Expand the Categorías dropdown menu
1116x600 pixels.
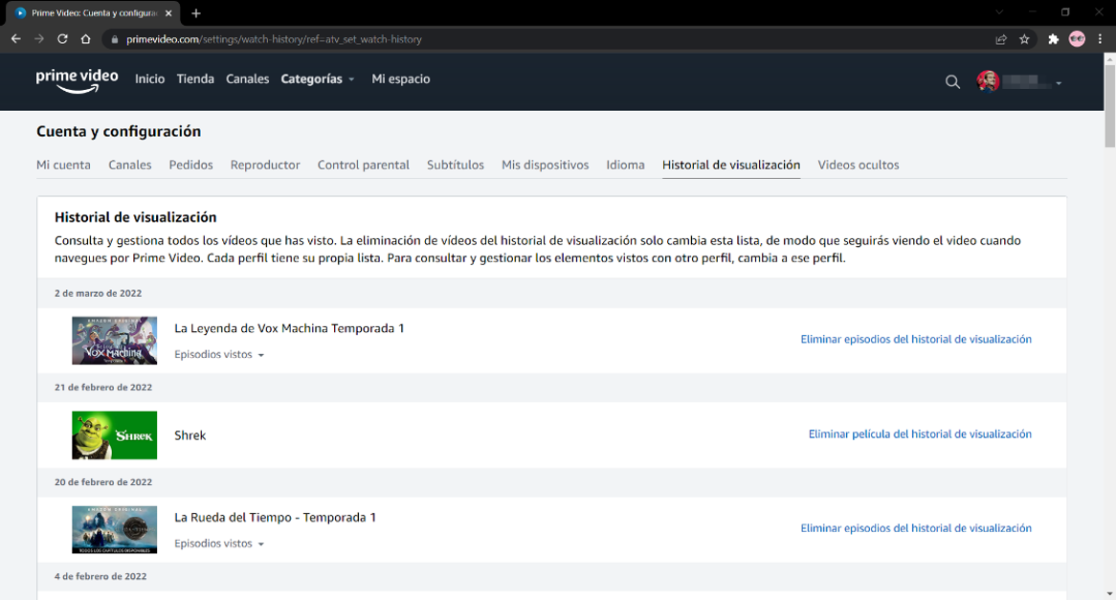tap(317, 79)
